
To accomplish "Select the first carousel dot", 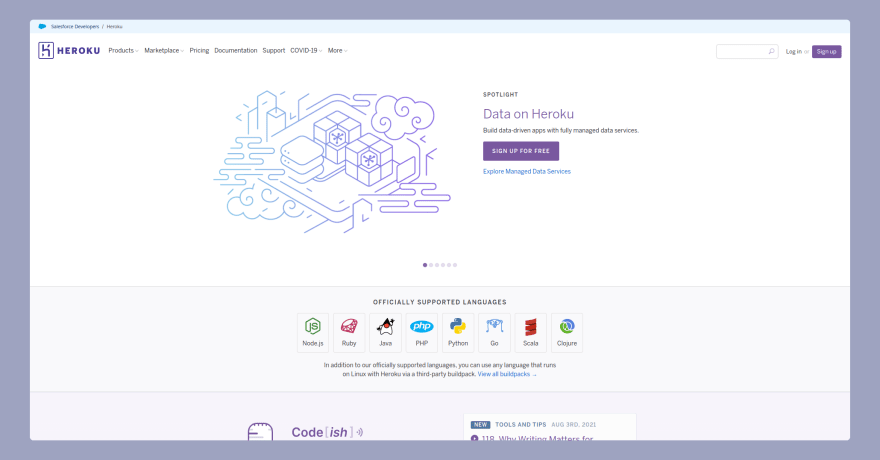I will click(425, 265).
